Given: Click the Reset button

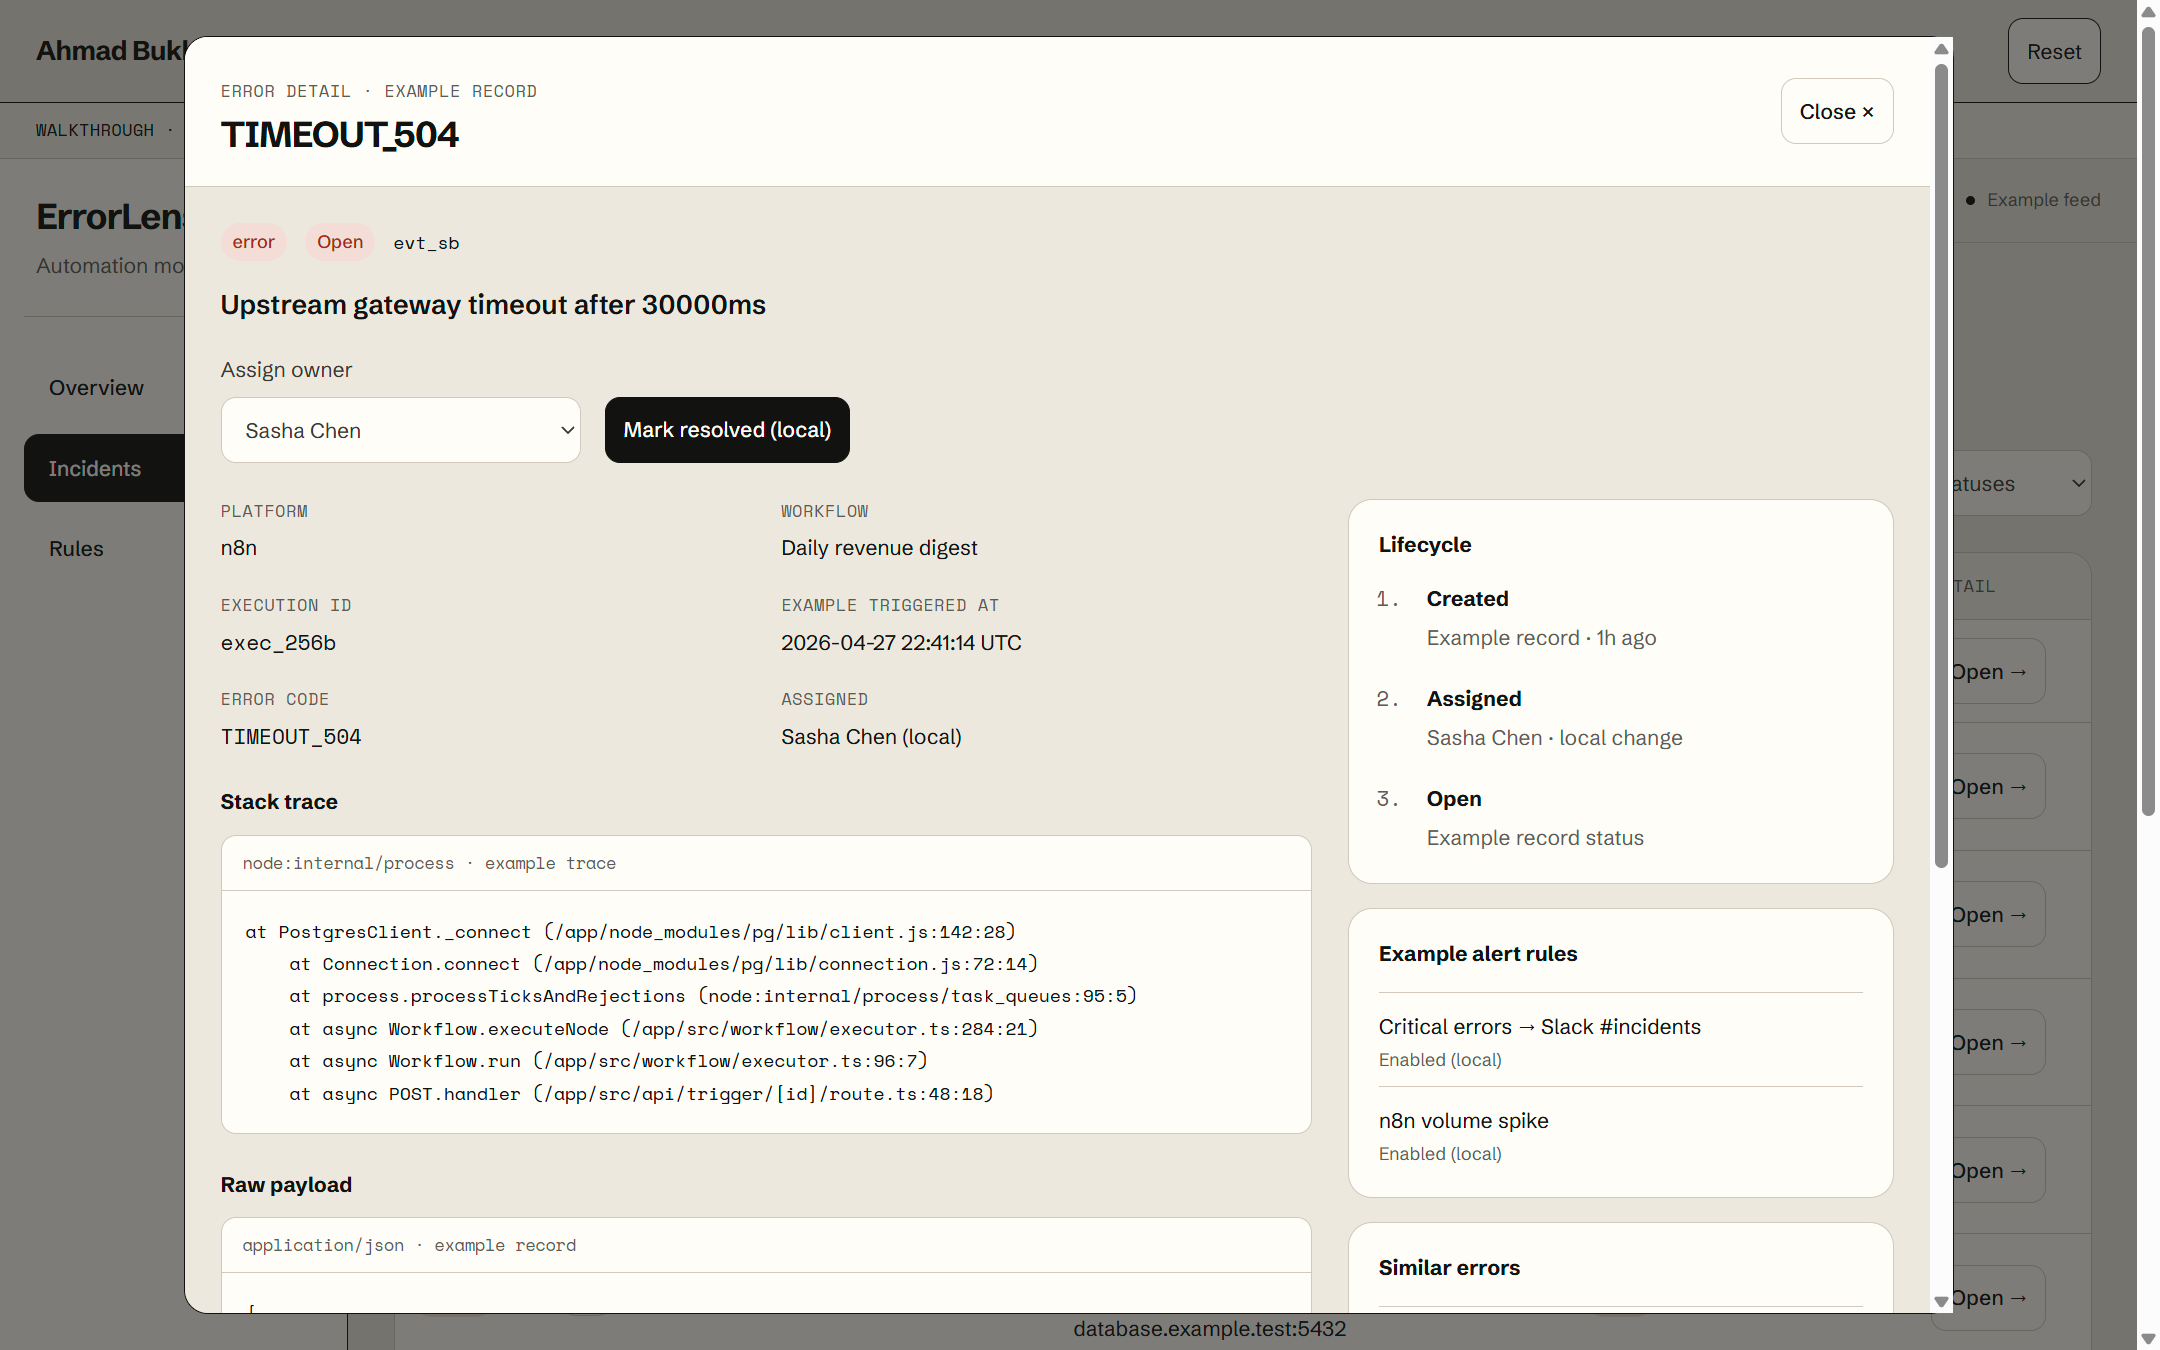Looking at the screenshot, I should 2053,51.
